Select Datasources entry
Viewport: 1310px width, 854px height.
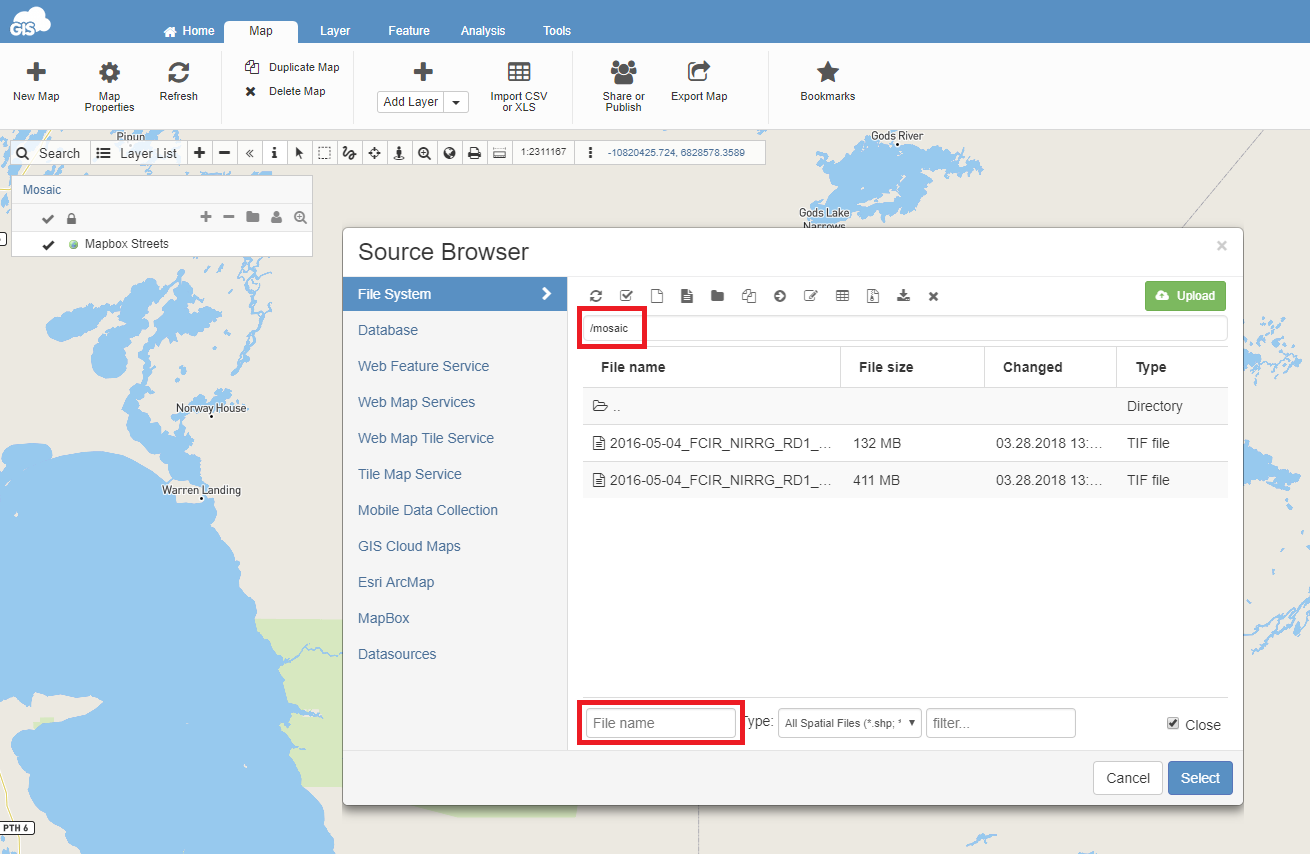pyautogui.click(x=397, y=654)
